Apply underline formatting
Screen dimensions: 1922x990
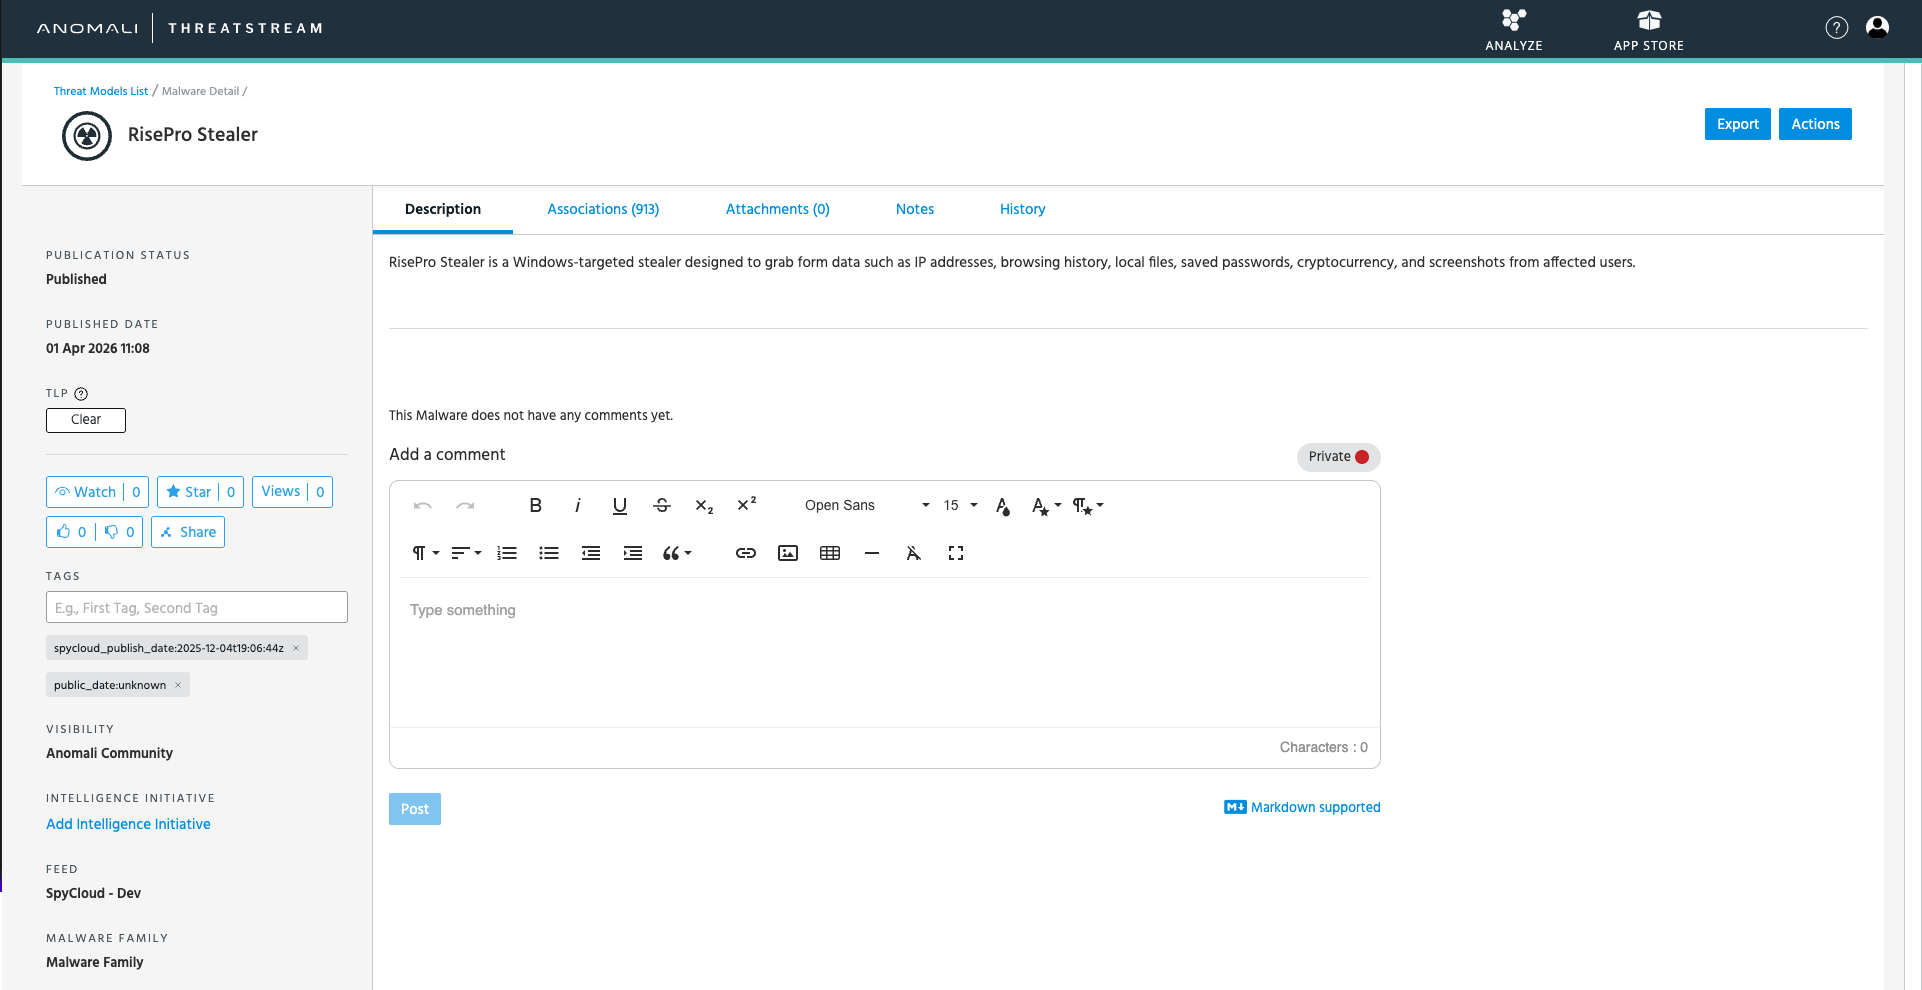tap(620, 506)
